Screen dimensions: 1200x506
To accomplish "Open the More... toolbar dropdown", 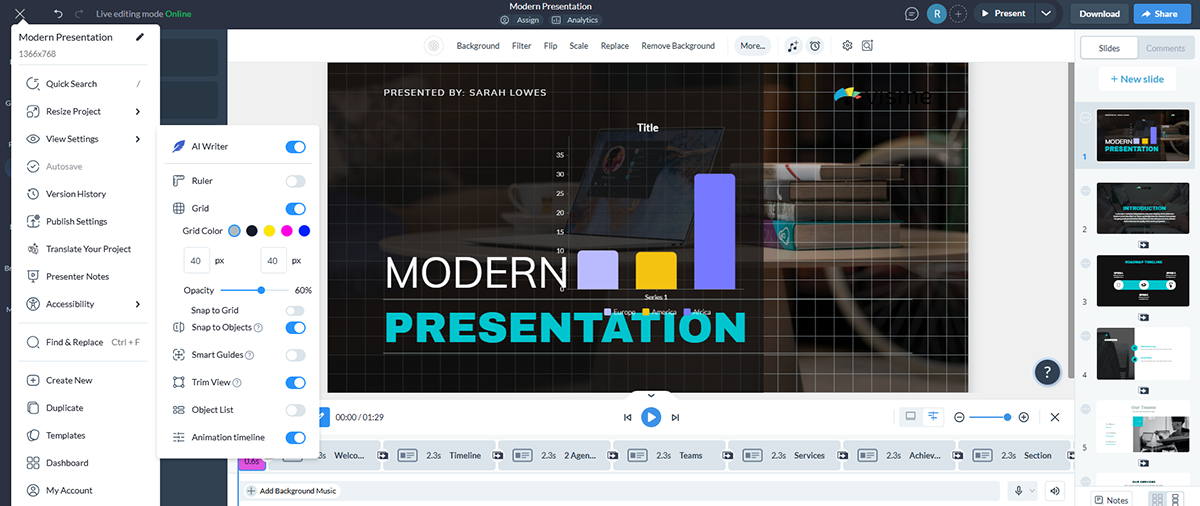I will [x=753, y=46].
